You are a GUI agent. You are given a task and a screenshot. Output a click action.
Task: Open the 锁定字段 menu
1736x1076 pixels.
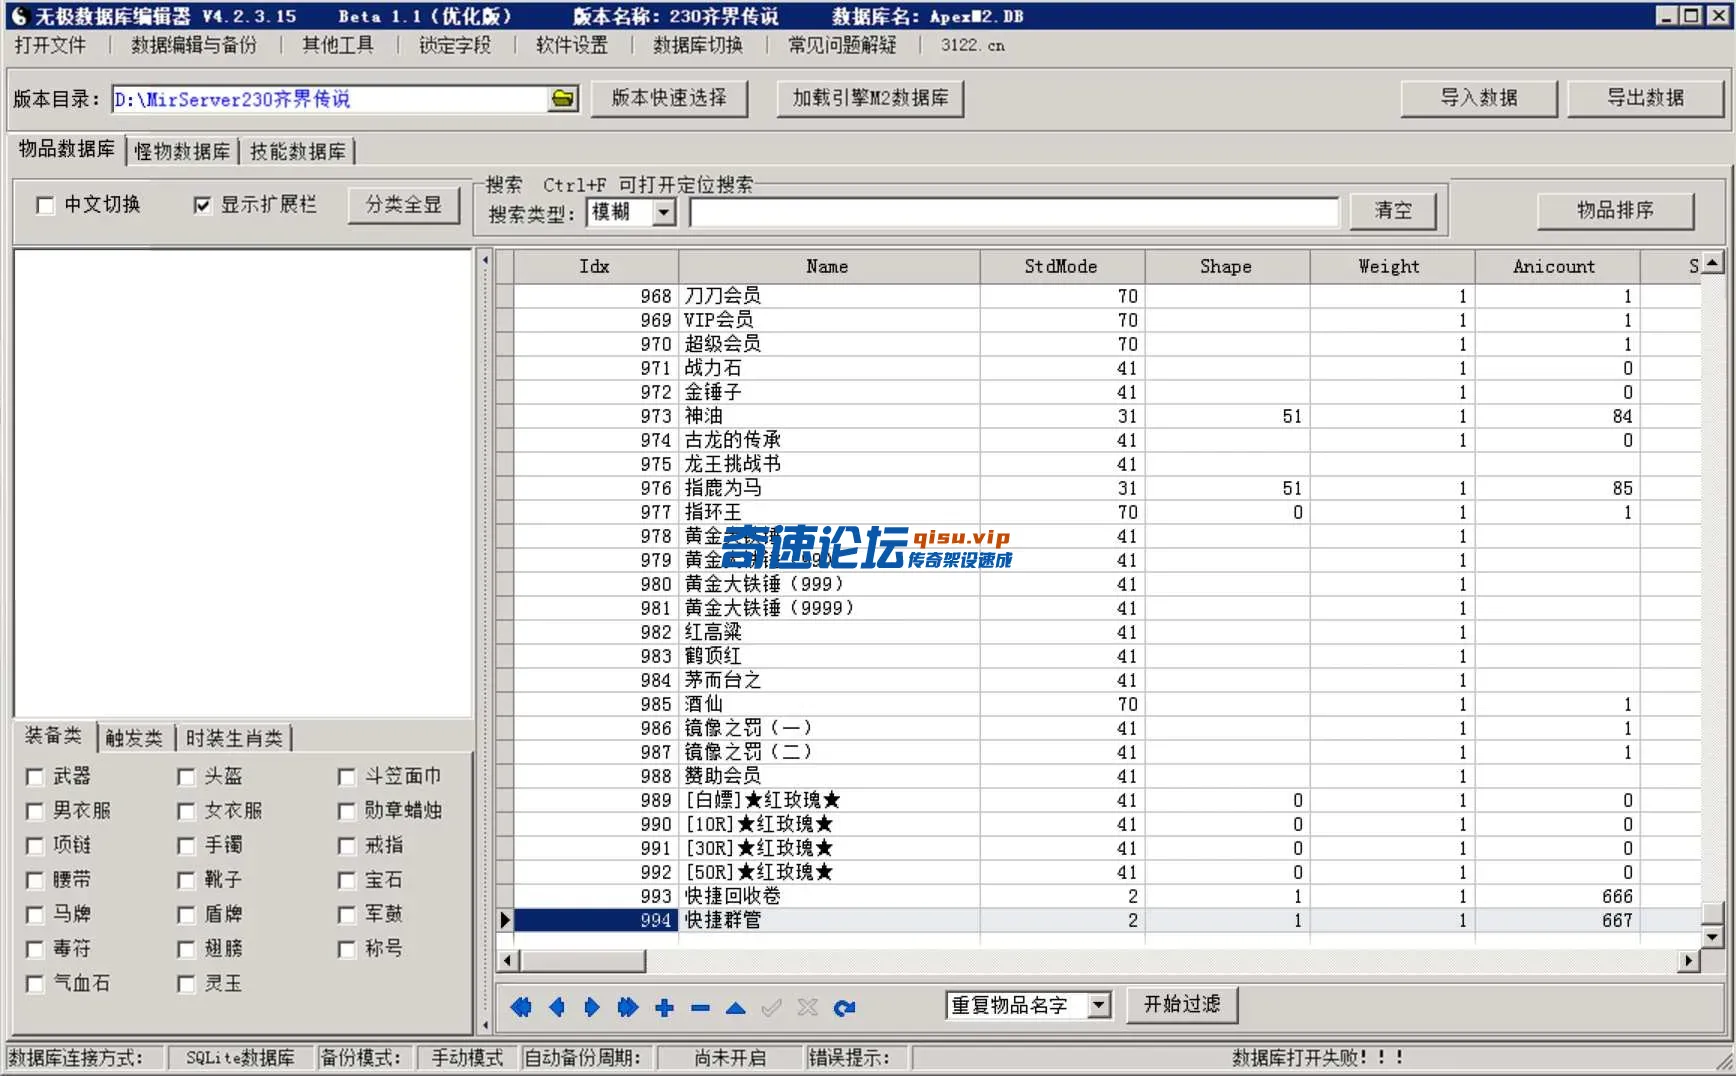coord(455,45)
